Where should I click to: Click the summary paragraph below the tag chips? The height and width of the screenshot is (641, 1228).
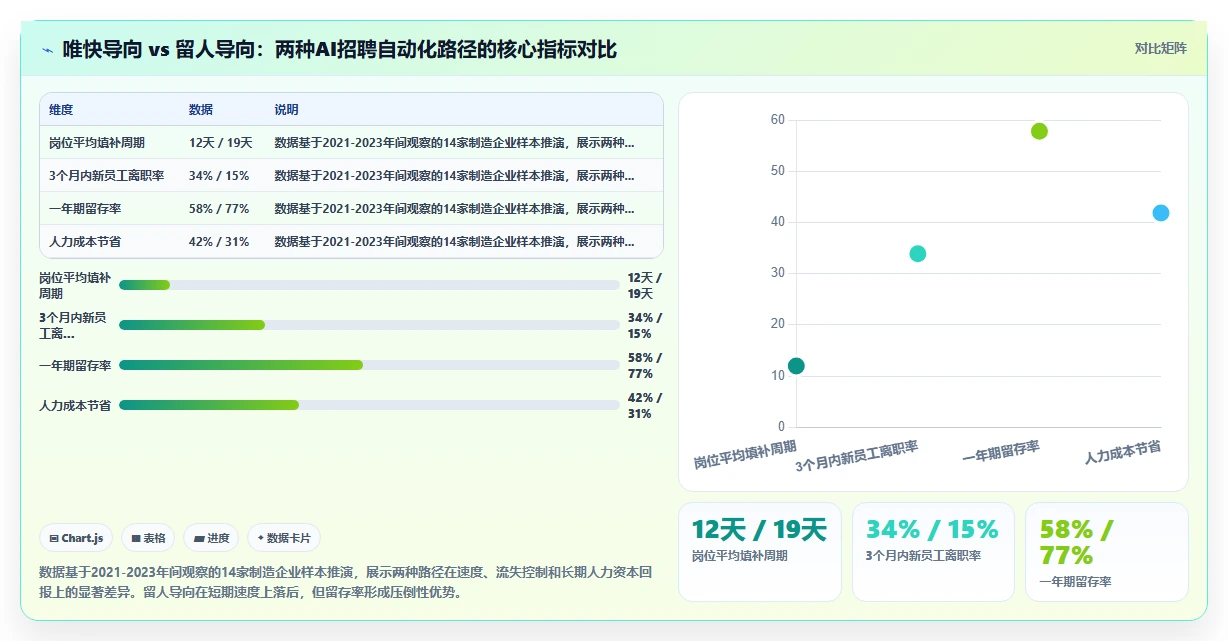346,582
